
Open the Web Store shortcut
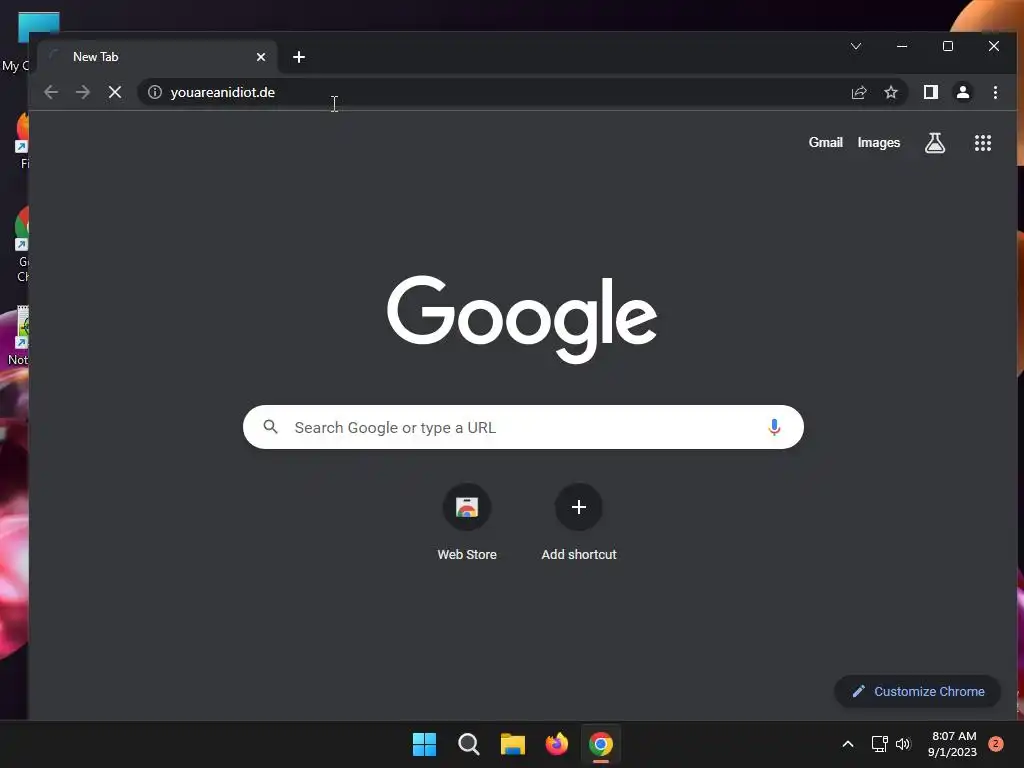(x=467, y=522)
